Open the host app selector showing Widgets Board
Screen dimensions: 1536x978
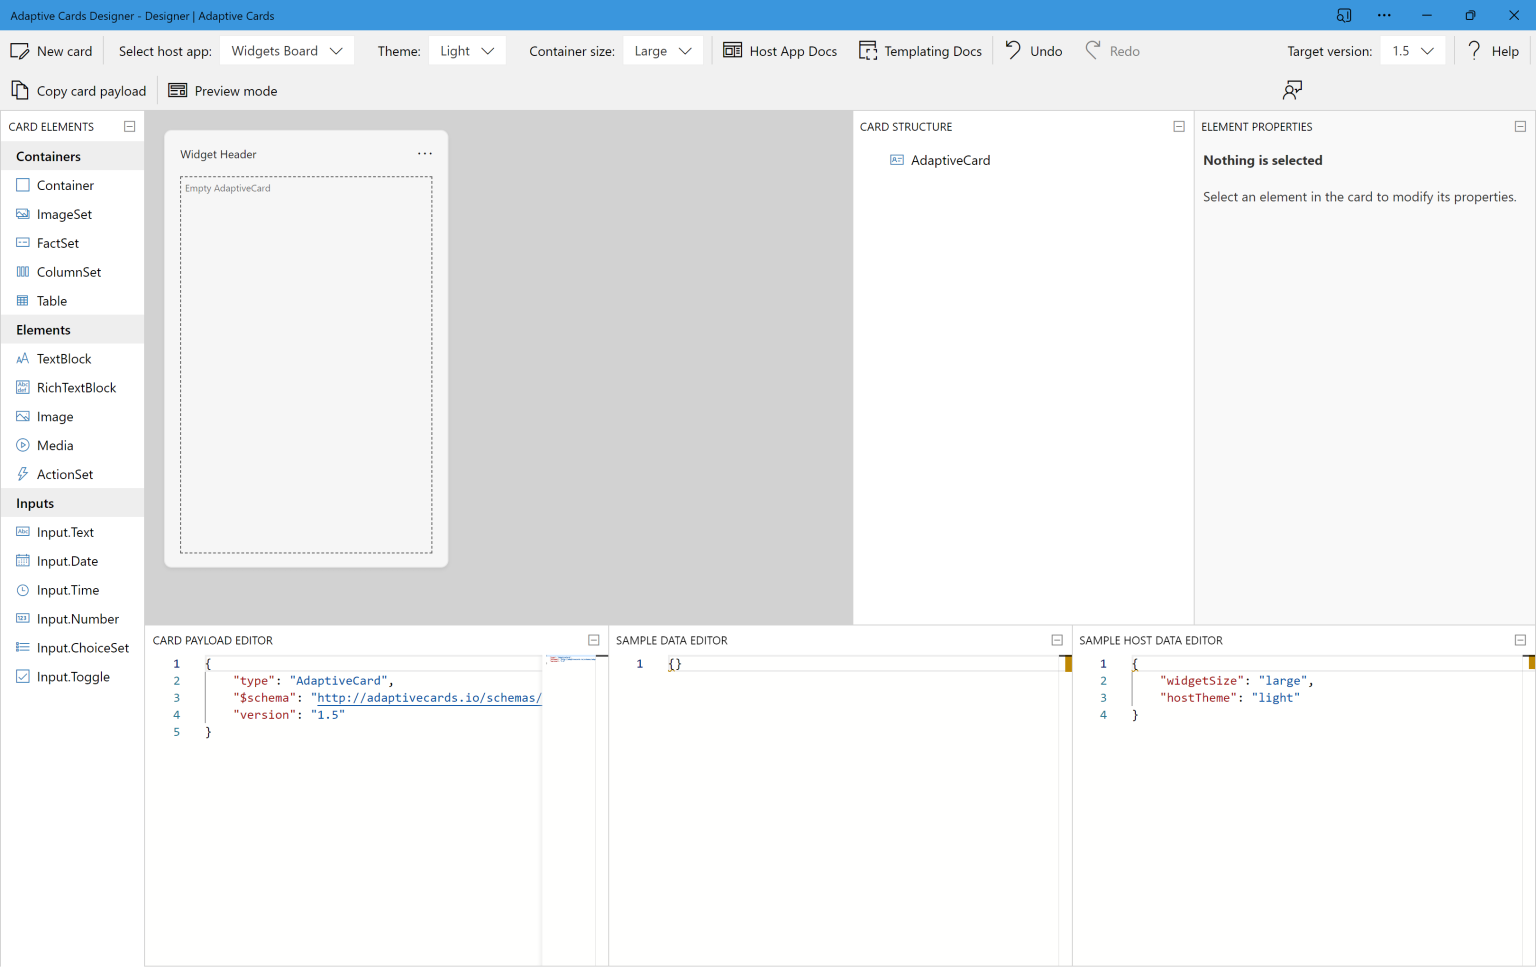(286, 49)
